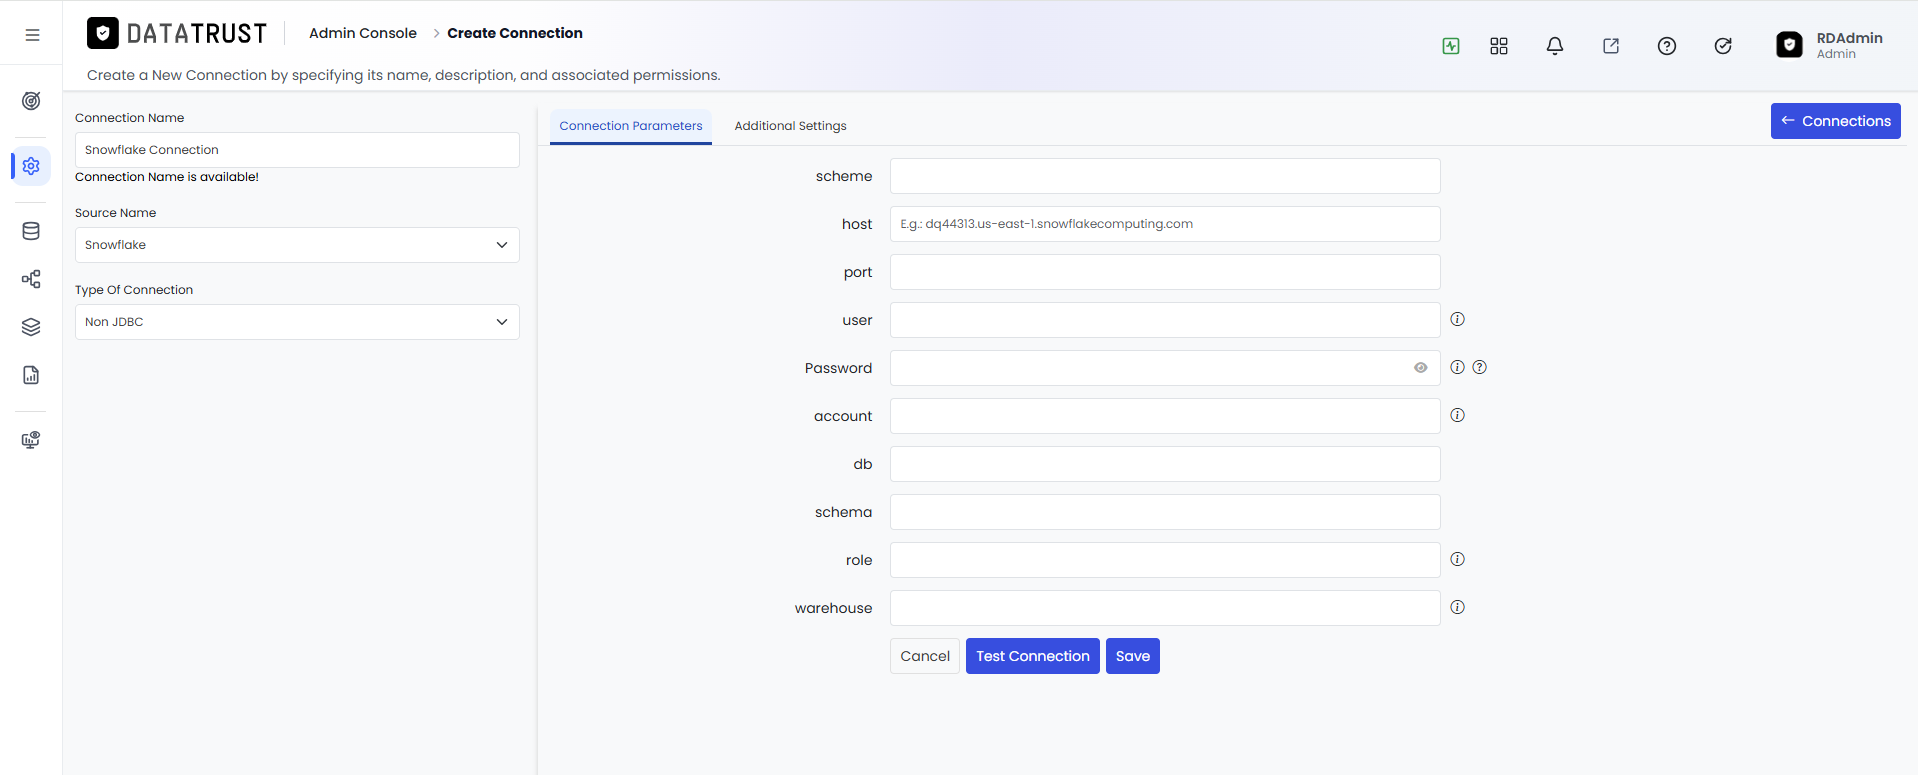Click the Cancel button
1918x775 pixels.
pos(925,656)
